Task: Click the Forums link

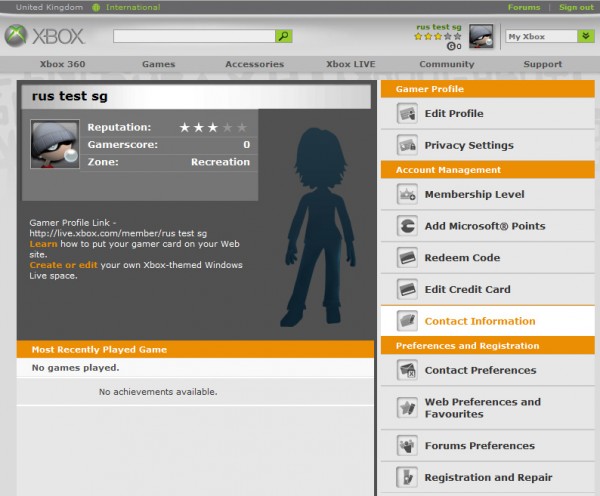Action: point(524,7)
